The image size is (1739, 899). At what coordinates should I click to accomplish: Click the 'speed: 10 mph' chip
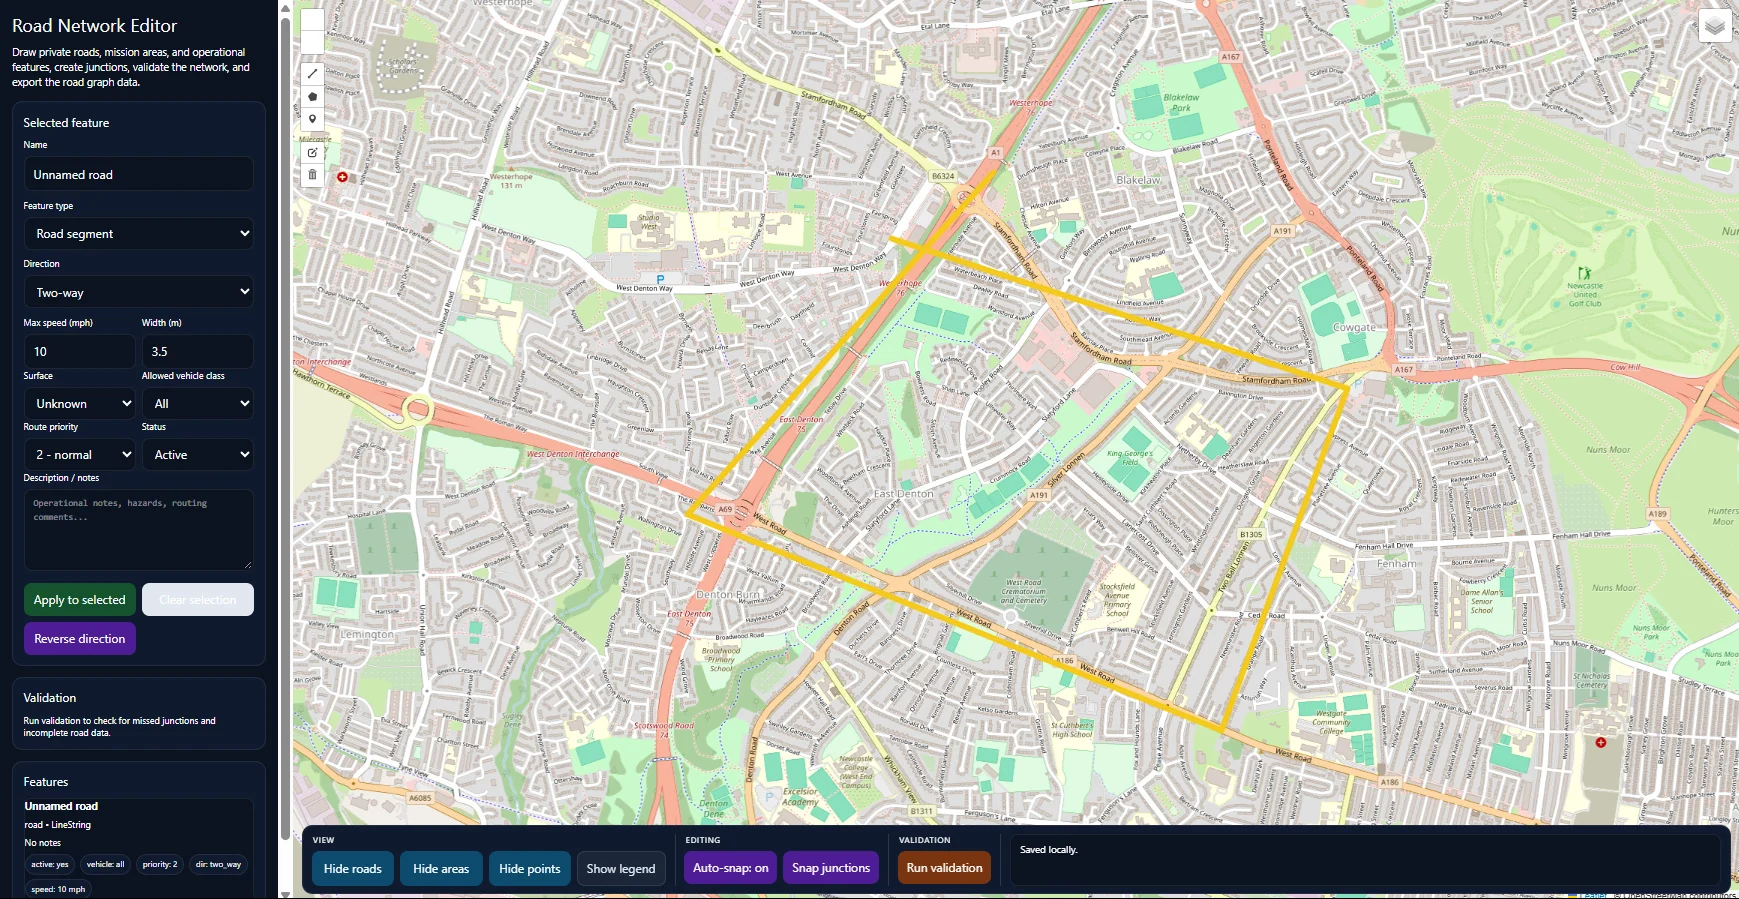click(x=58, y=889)
